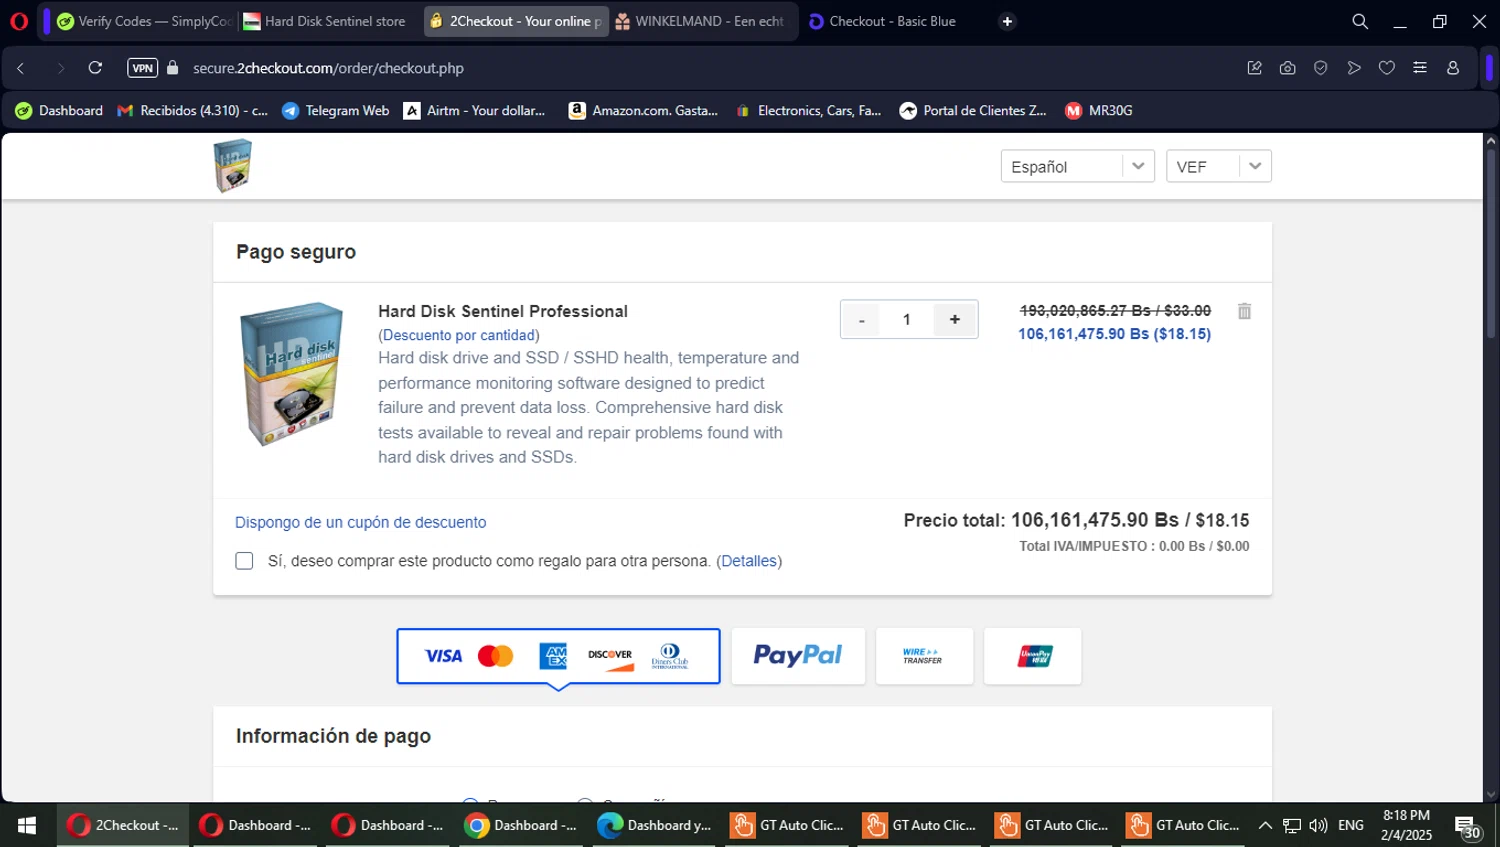1500x847 pixels.
Task: Switch to Verify Codes SimplyCodes tab
Action: point(143,21)
